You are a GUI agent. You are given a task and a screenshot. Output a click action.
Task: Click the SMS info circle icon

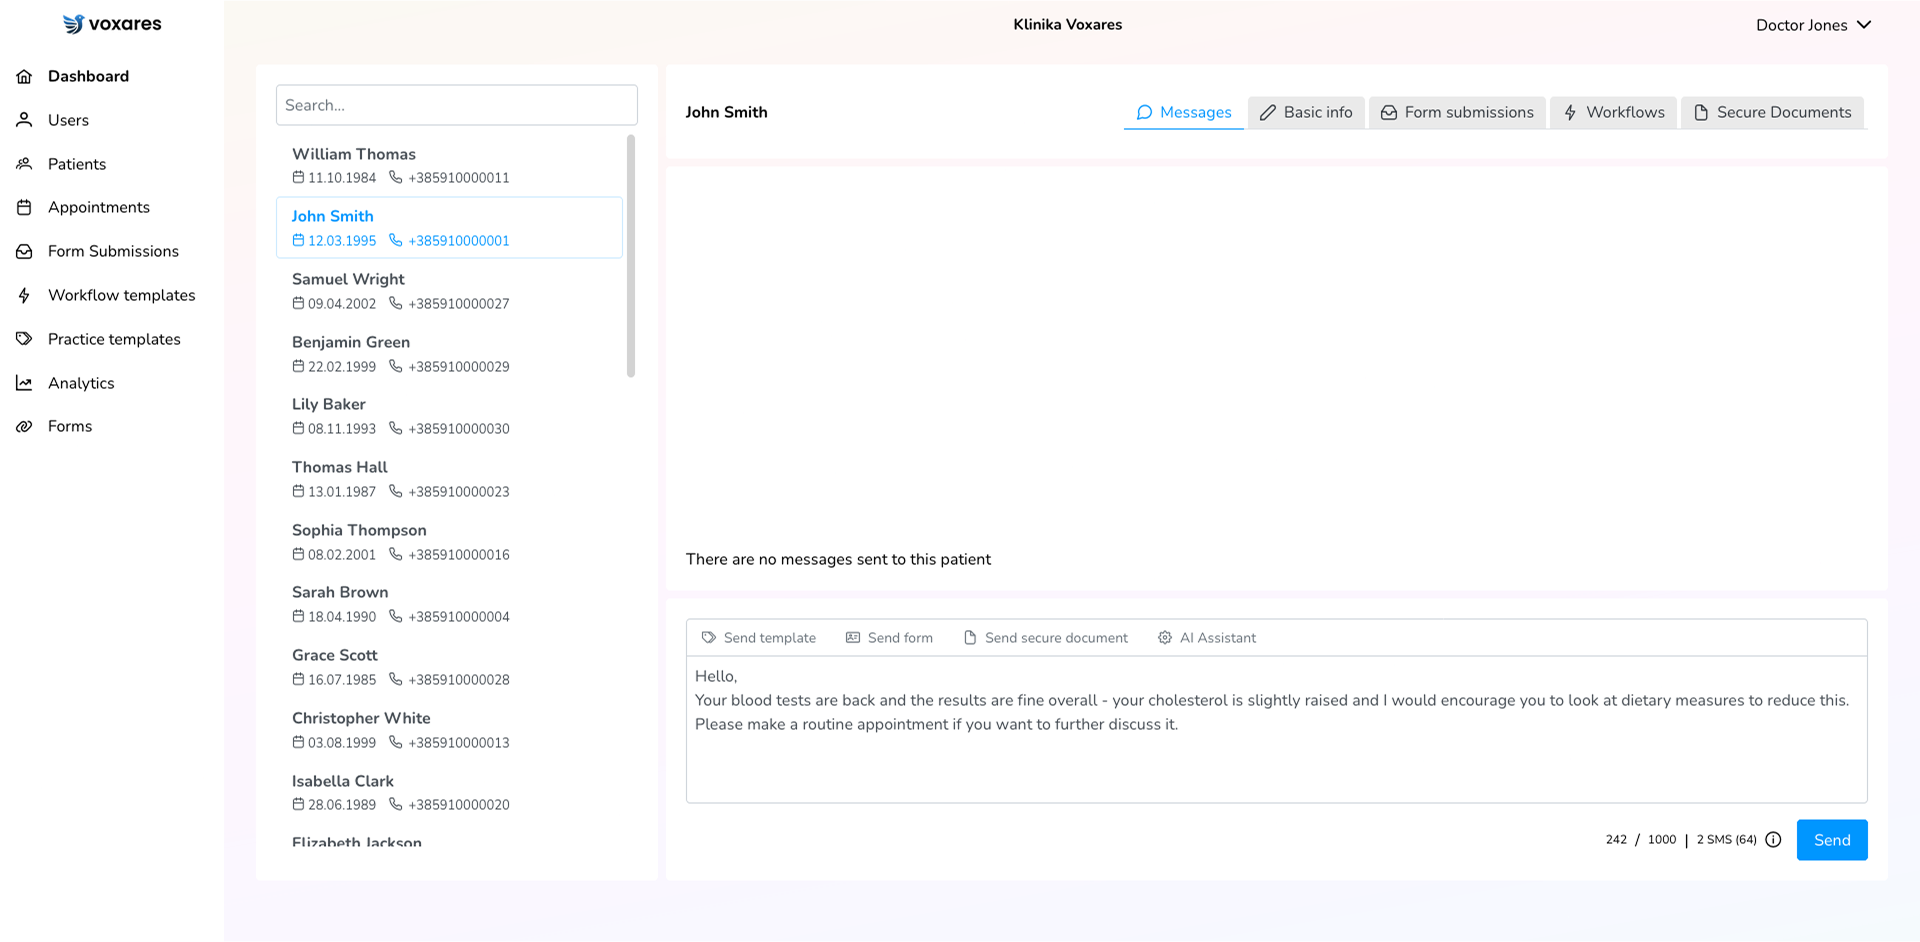click(1773, 840)
